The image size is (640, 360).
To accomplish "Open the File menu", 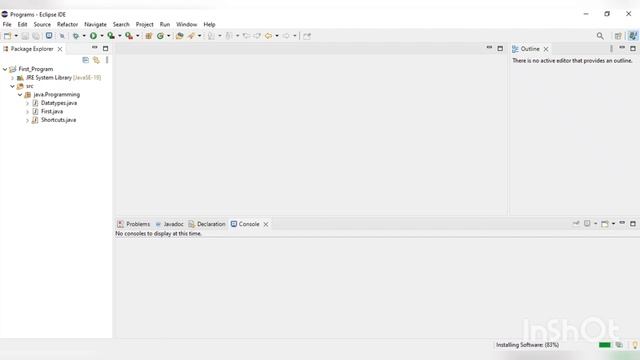I will click(x=7, y=24).
